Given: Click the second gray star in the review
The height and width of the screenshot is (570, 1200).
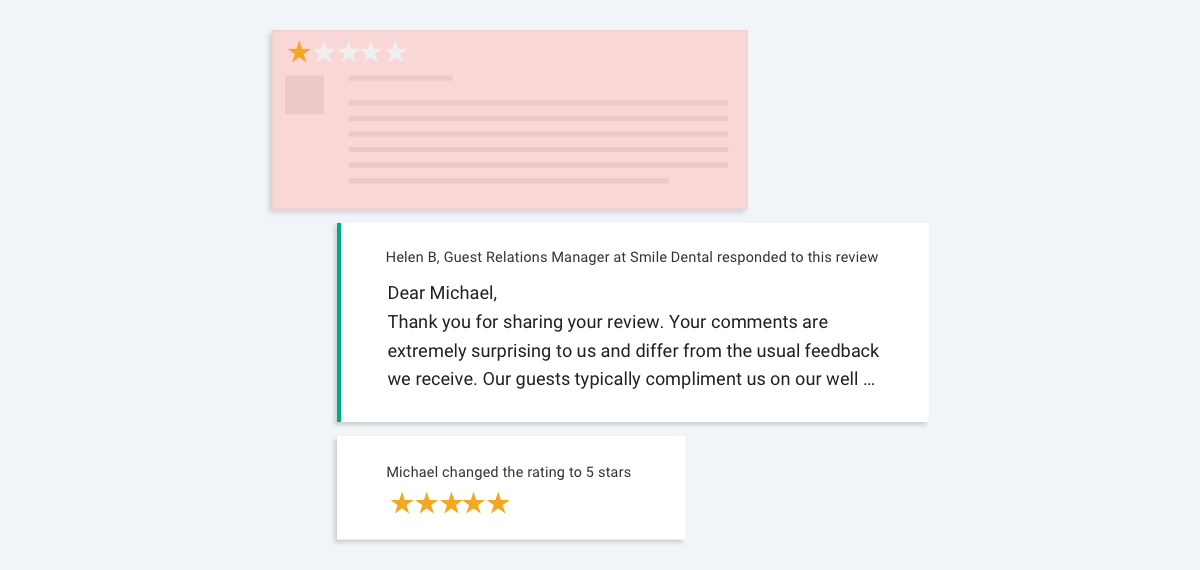Looking at the screenshot, I should 323,52.
